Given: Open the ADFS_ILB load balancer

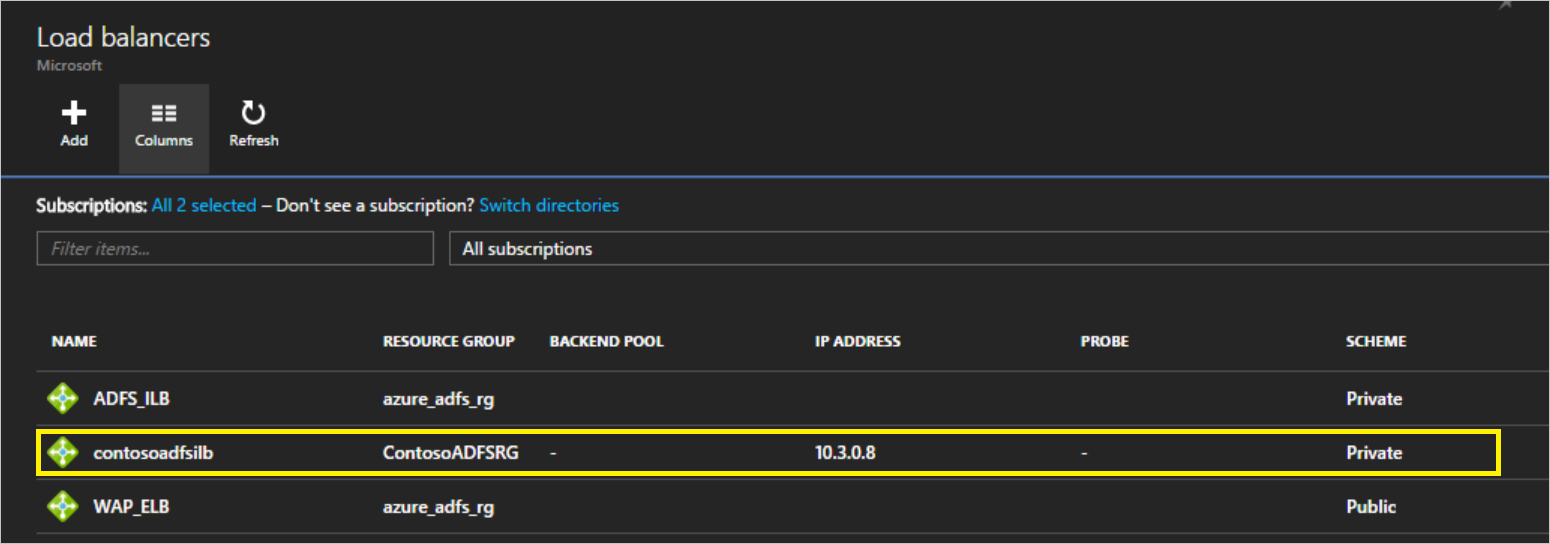Looking at the screenshot, I should pyautogui.click(x=131, y=398).
